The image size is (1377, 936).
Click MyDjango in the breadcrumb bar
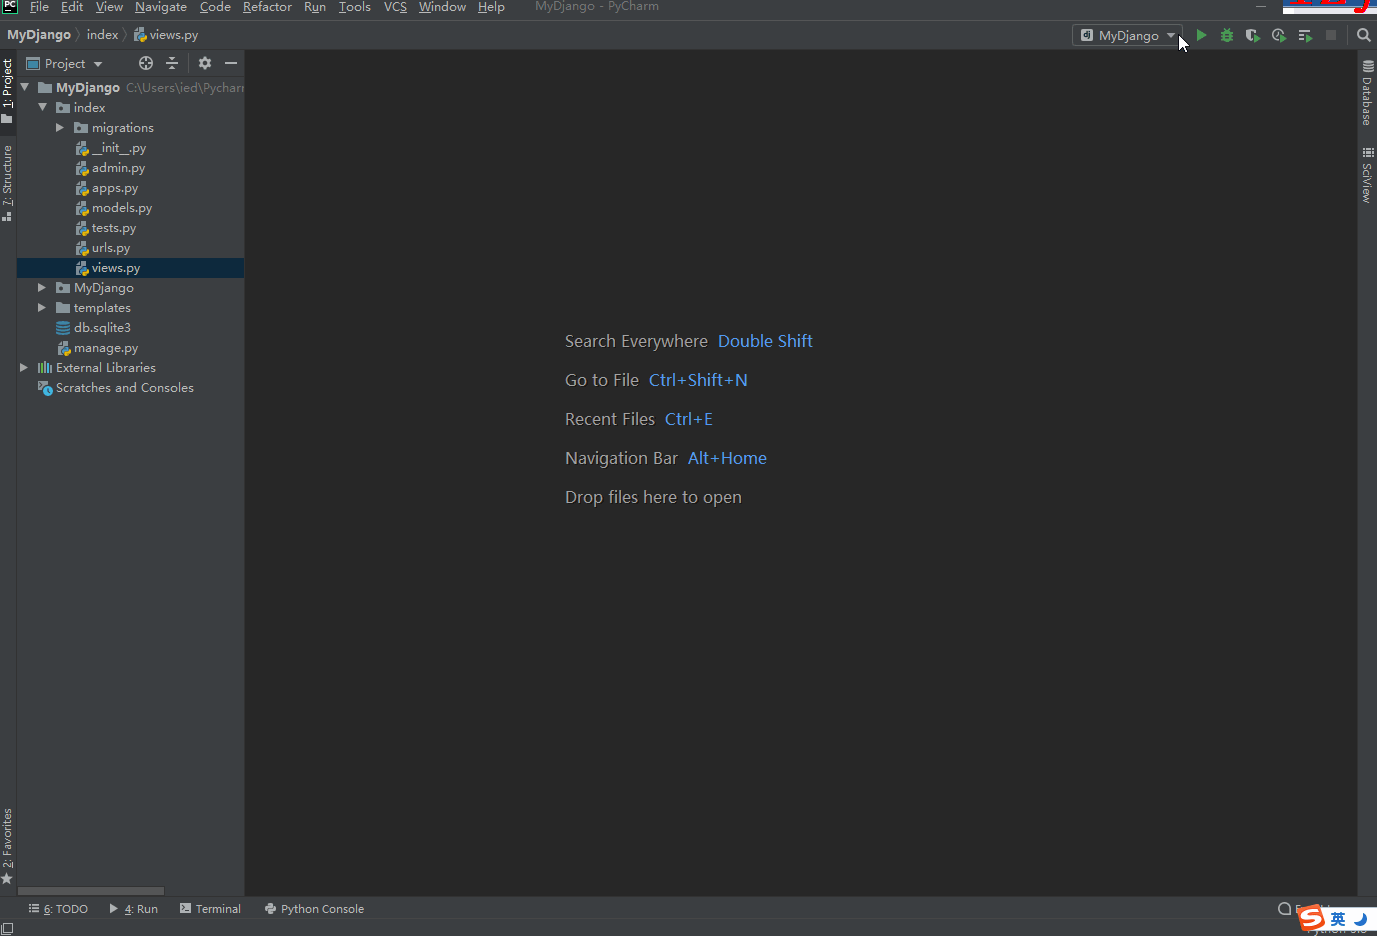pyautogui.click(x=39, y=35)
